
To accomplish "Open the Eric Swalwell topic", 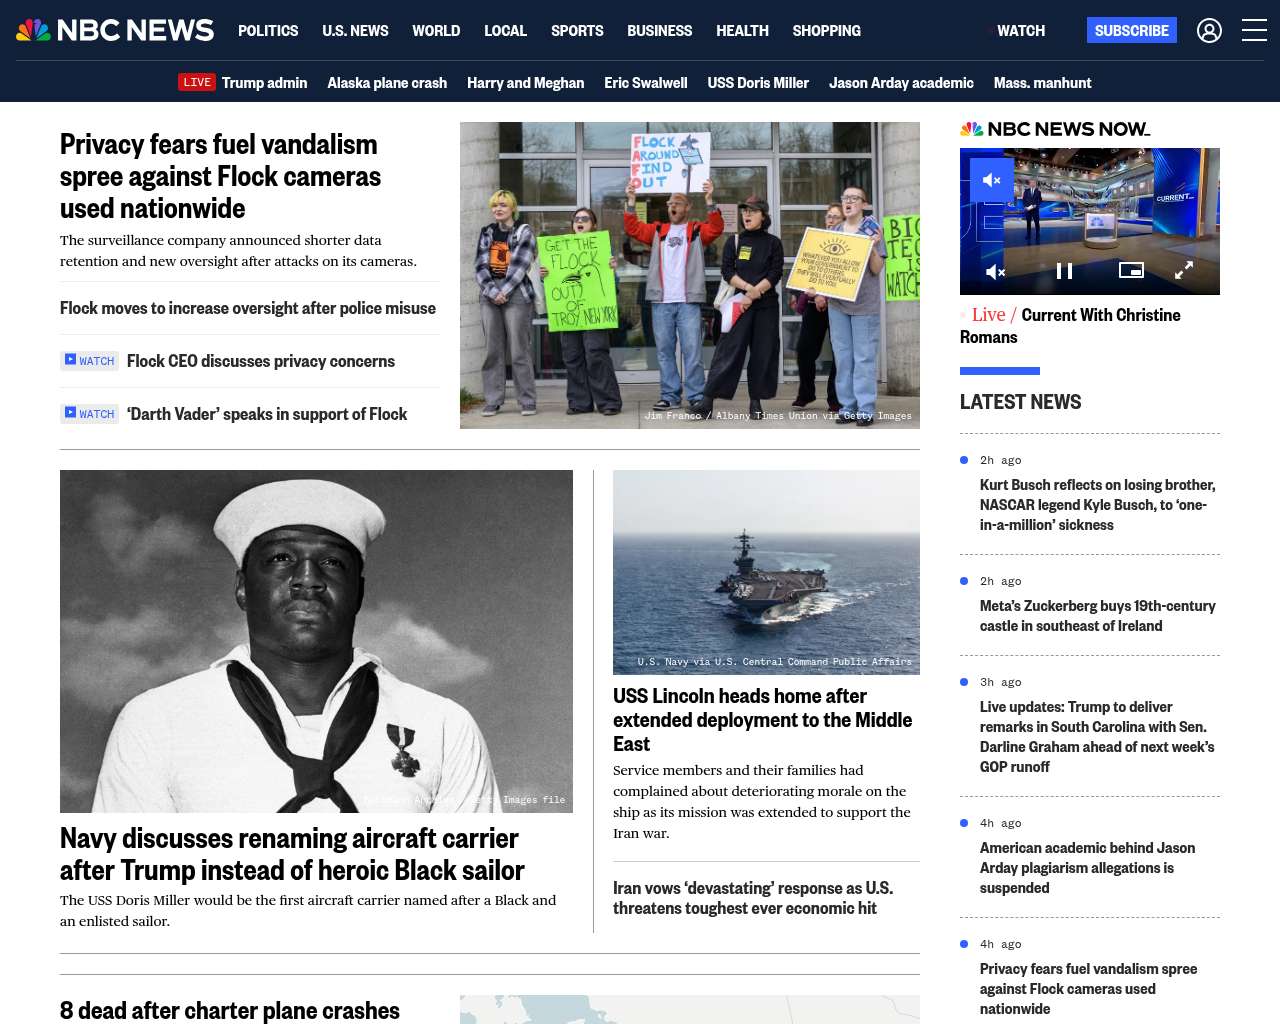I will (x=645, y=83).
